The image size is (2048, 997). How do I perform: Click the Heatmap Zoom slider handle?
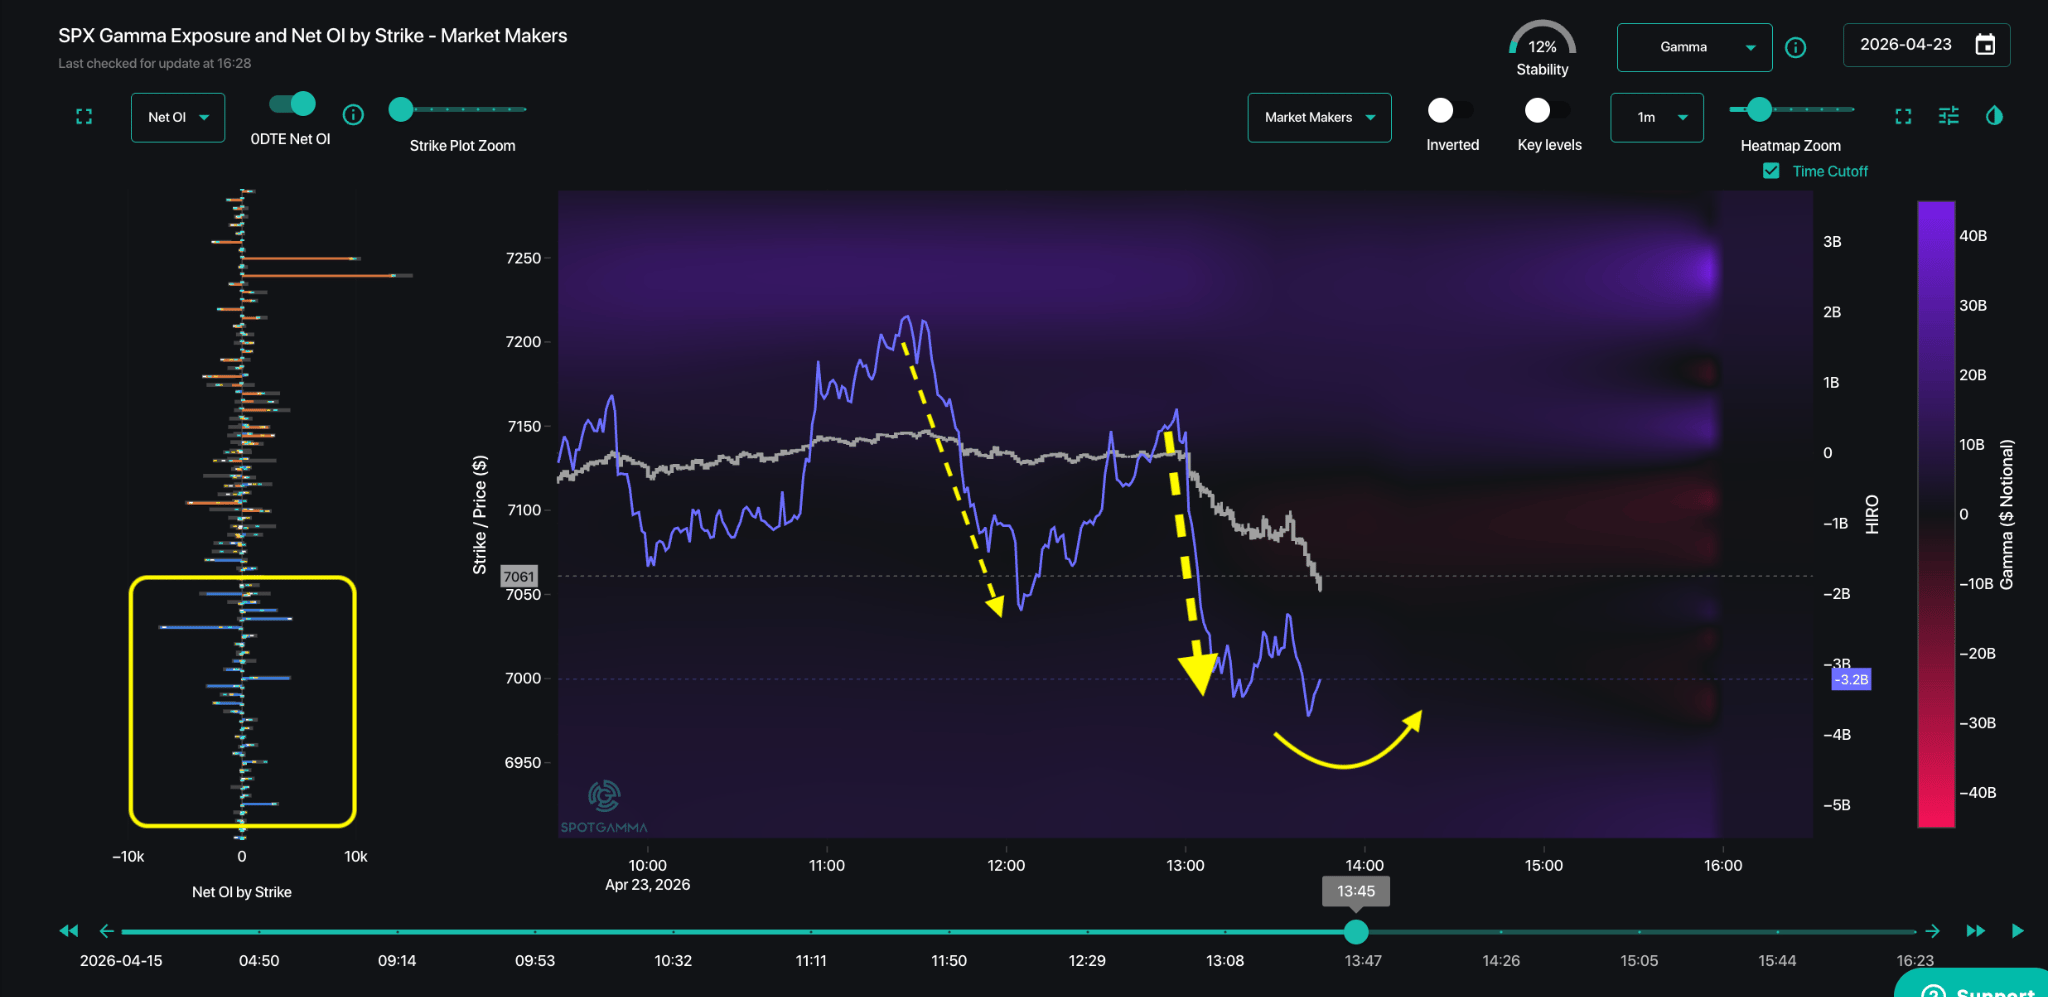1759,109
